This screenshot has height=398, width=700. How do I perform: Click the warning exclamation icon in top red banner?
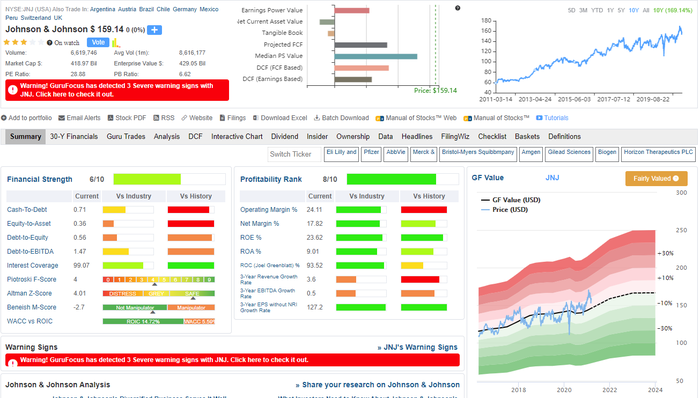pos(12,90)
